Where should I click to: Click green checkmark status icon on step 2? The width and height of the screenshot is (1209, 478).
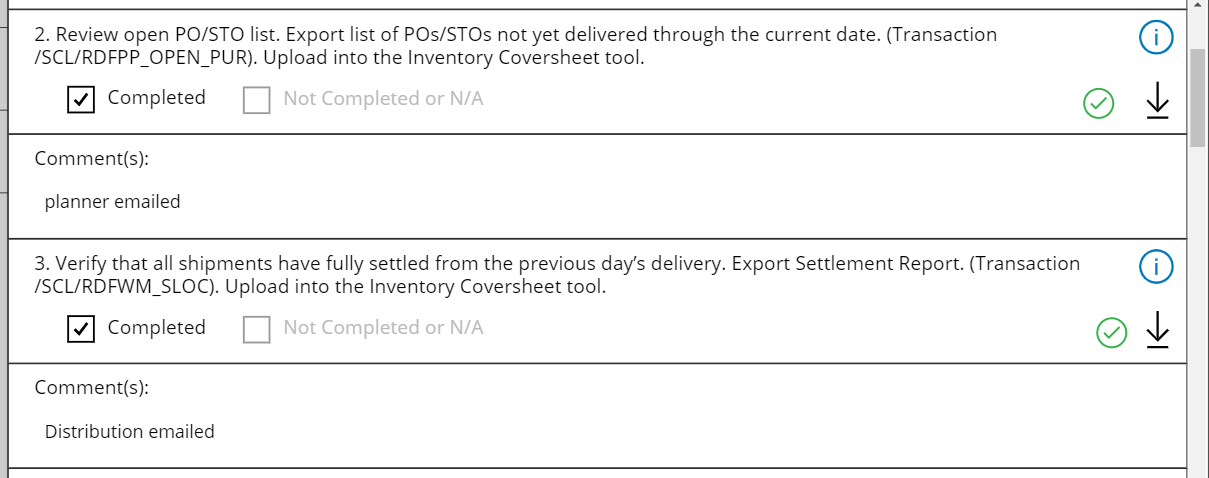click(1099, 103)
